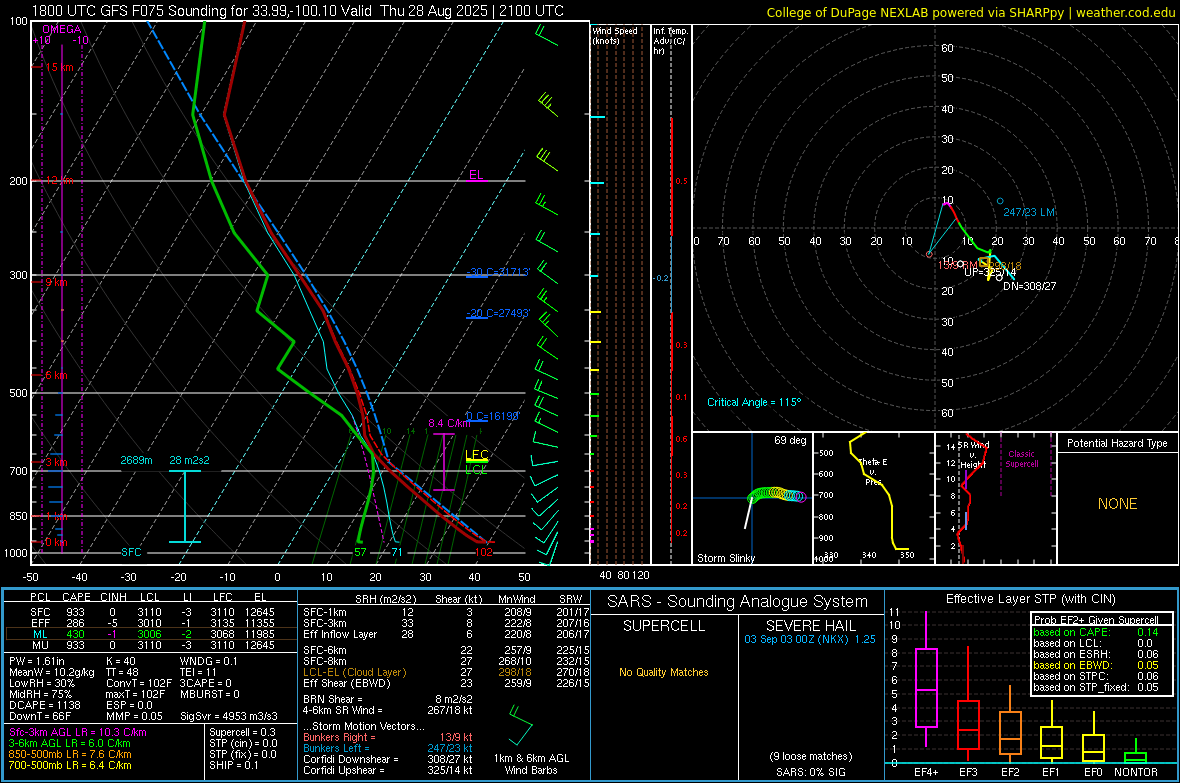Click the '3-6km AGL LR = 6.0 C/km' line

click(70, 743)
